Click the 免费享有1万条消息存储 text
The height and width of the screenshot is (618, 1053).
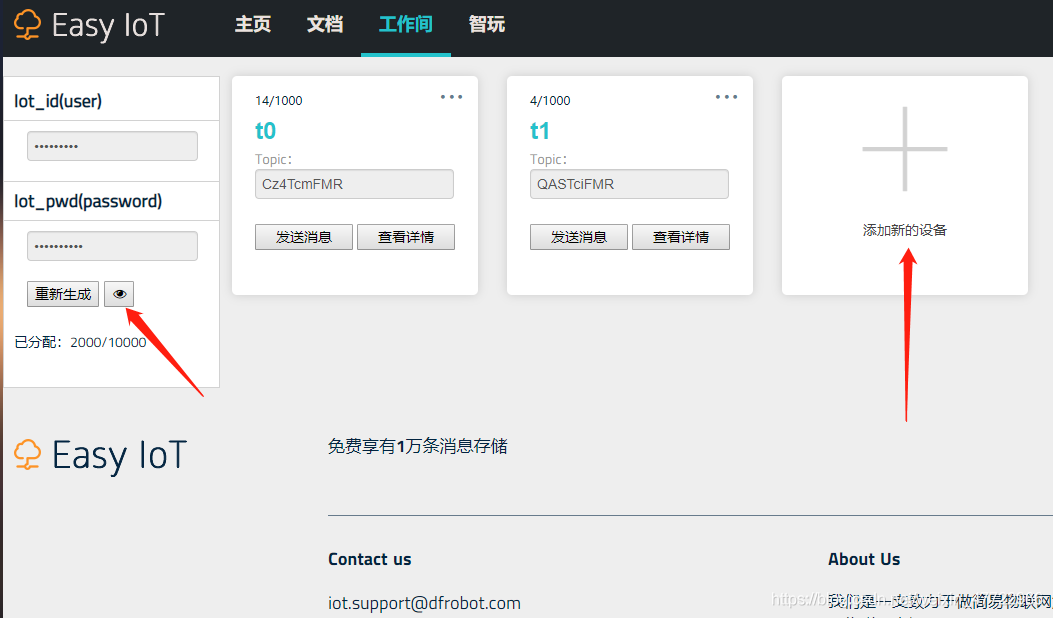coord(418,446)
